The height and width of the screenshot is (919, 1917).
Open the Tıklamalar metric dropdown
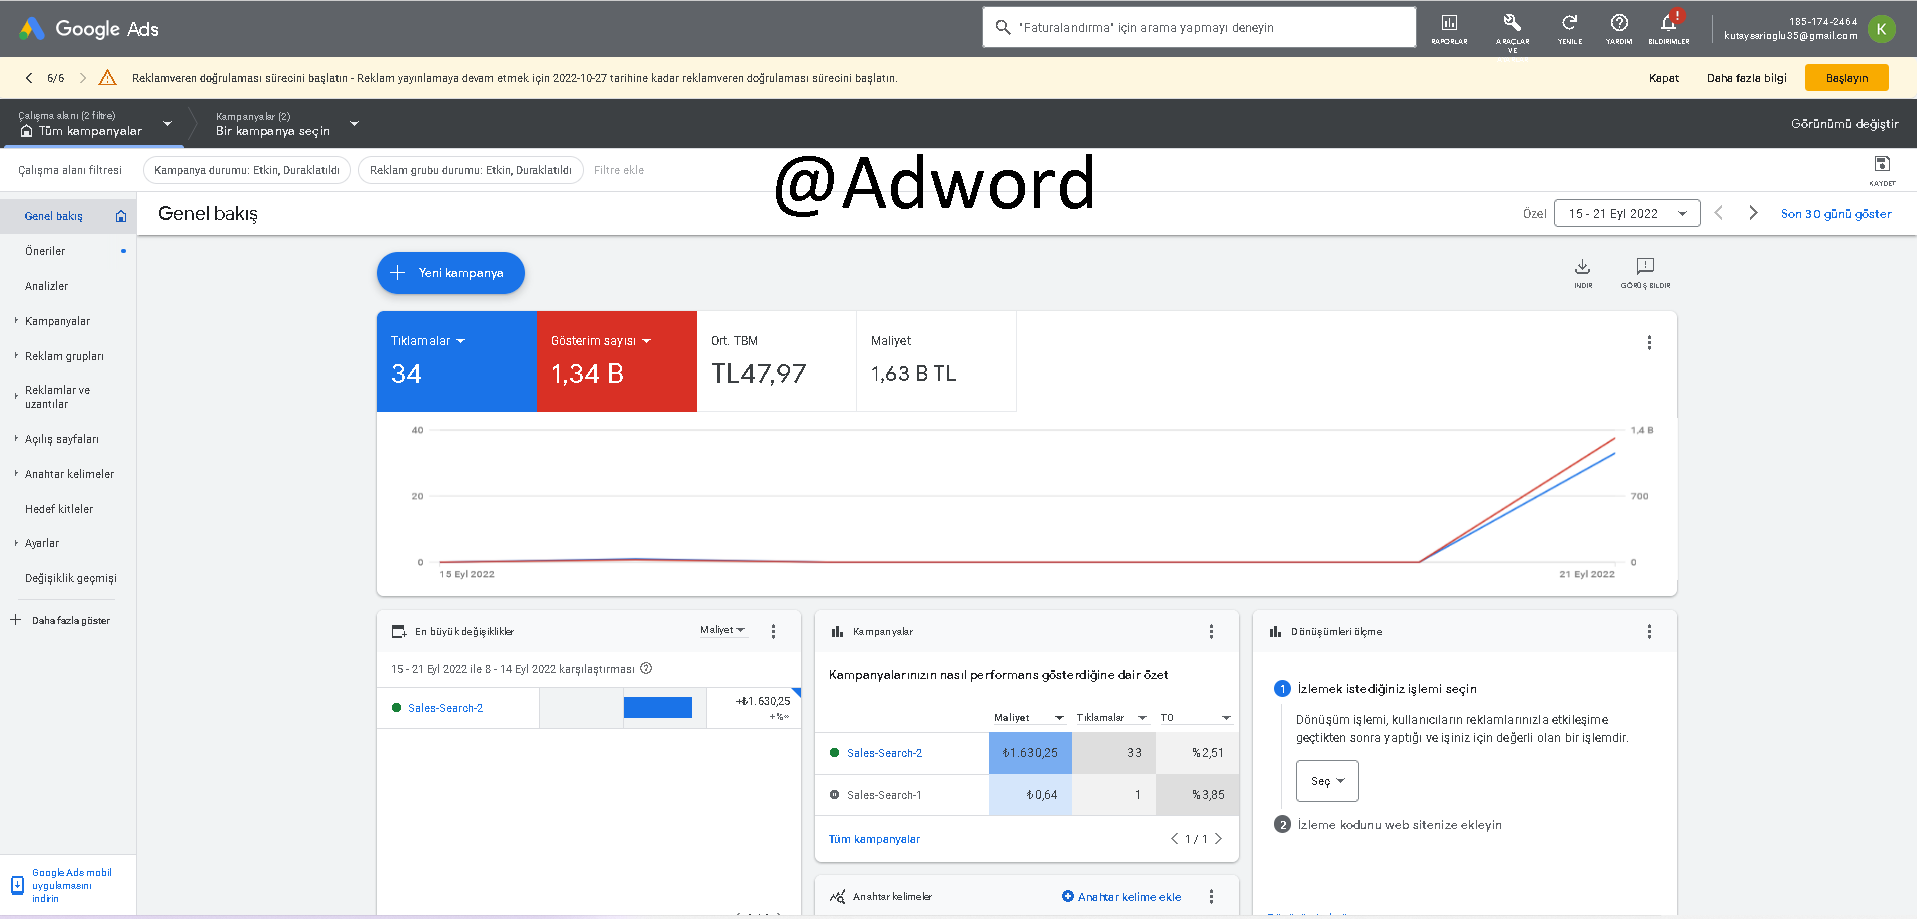428,341
